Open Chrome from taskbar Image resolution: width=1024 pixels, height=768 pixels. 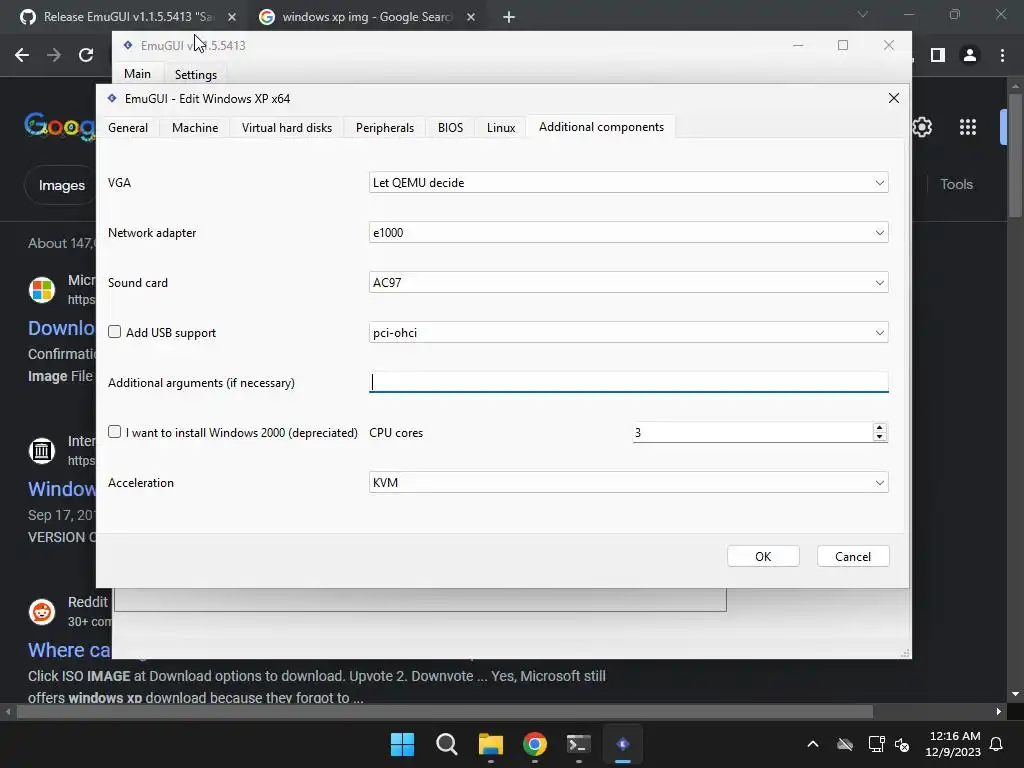(x=535, y=744)
